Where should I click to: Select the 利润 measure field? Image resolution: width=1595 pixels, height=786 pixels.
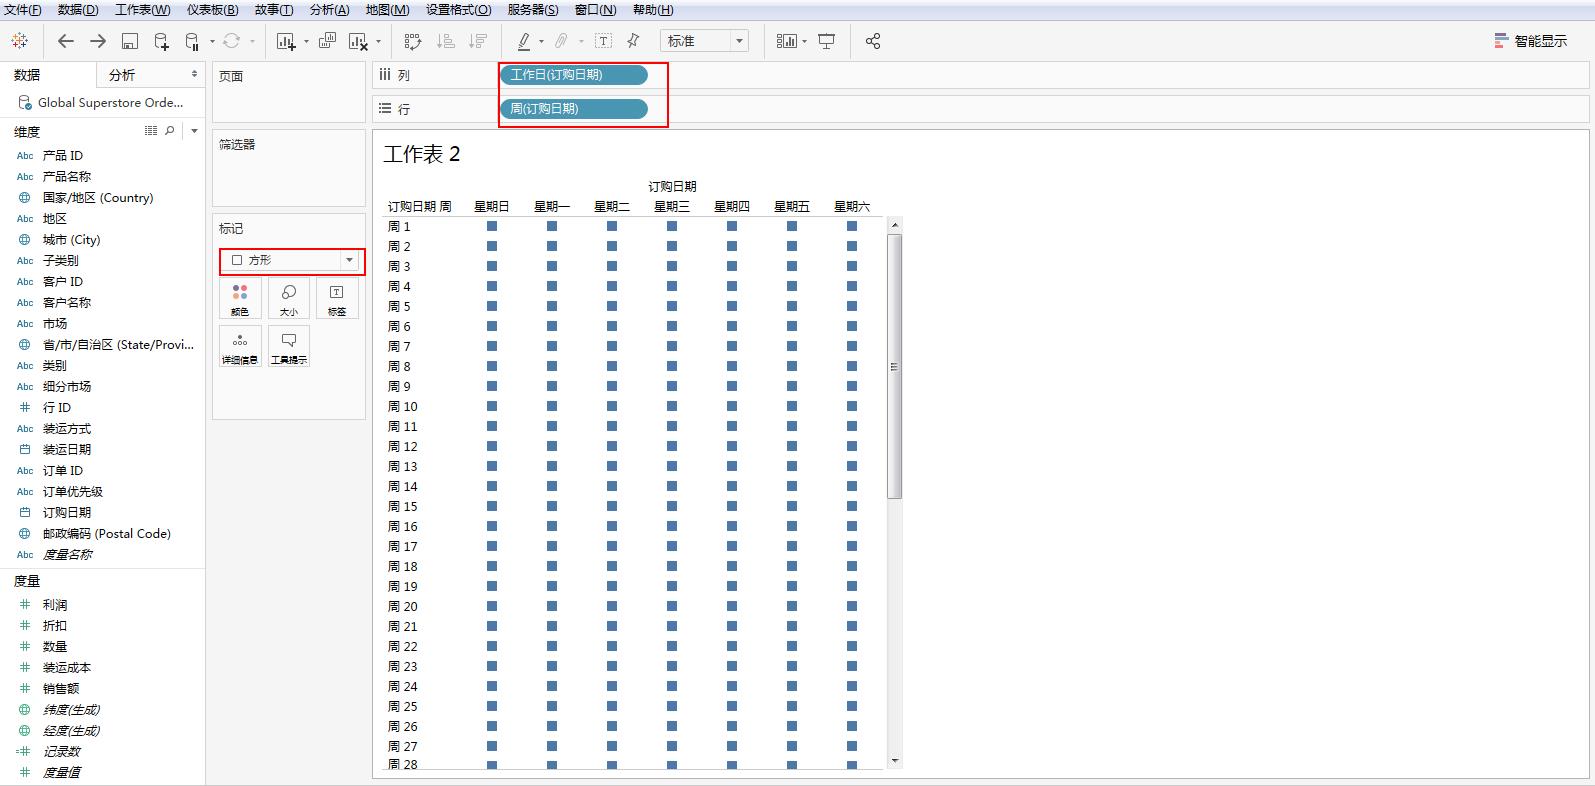(x=55, y=605)
